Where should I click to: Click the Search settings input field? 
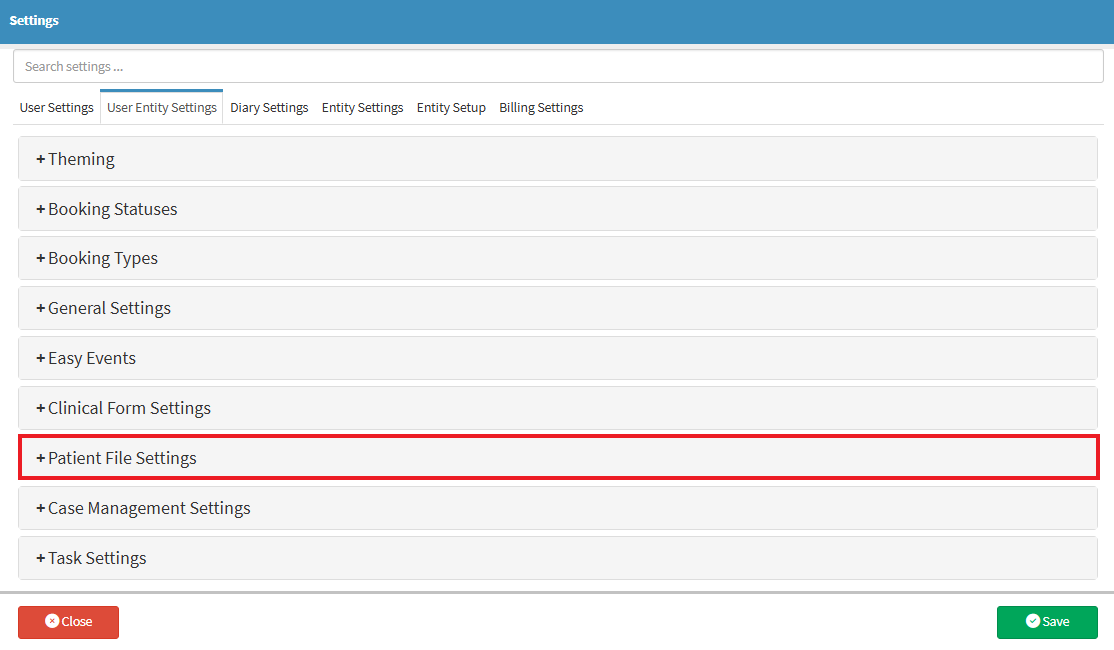click(x=557, y=67)
